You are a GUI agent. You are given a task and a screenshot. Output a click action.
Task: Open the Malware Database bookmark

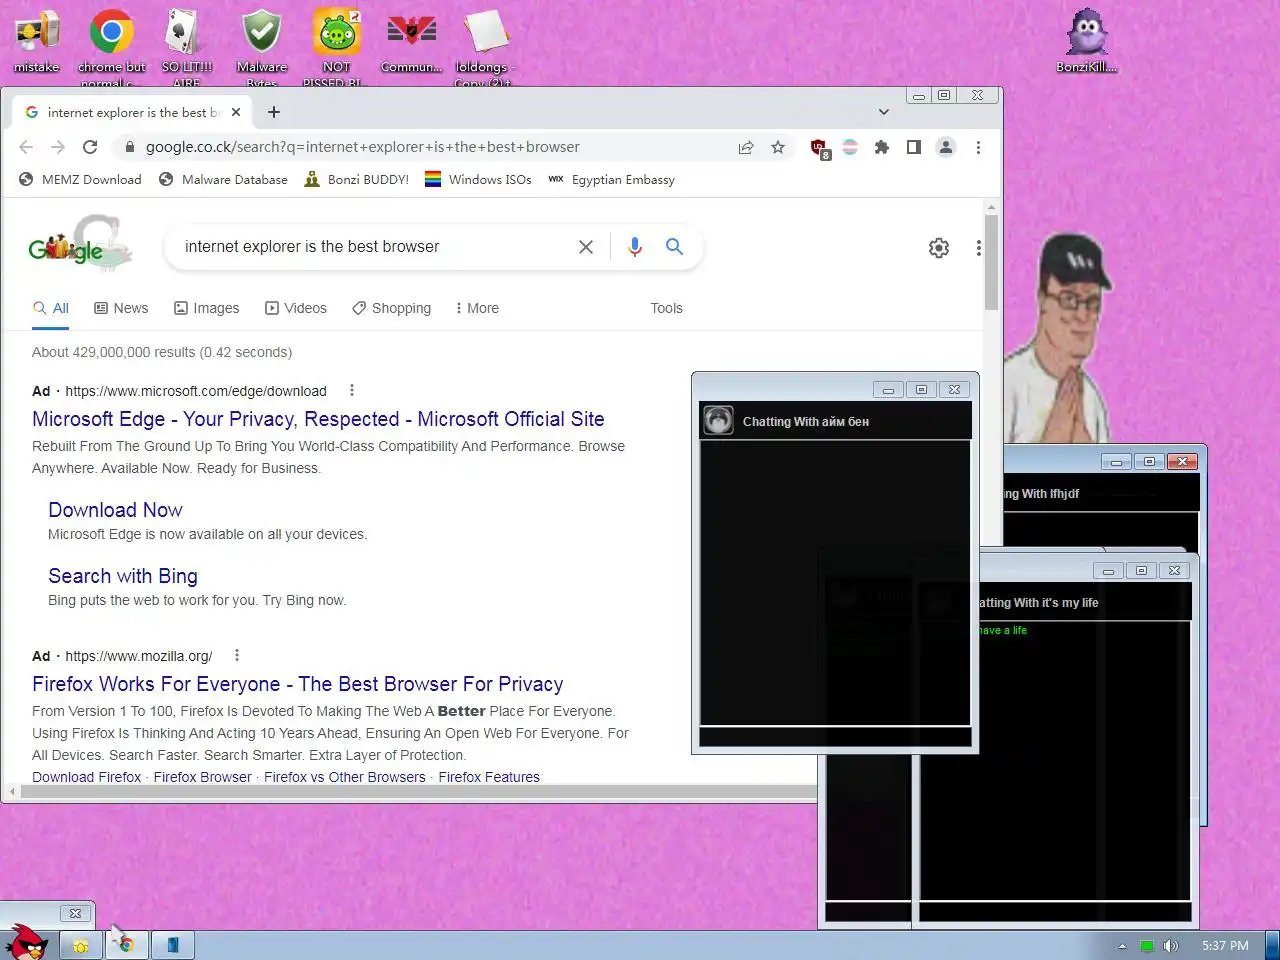click(223, 180)
